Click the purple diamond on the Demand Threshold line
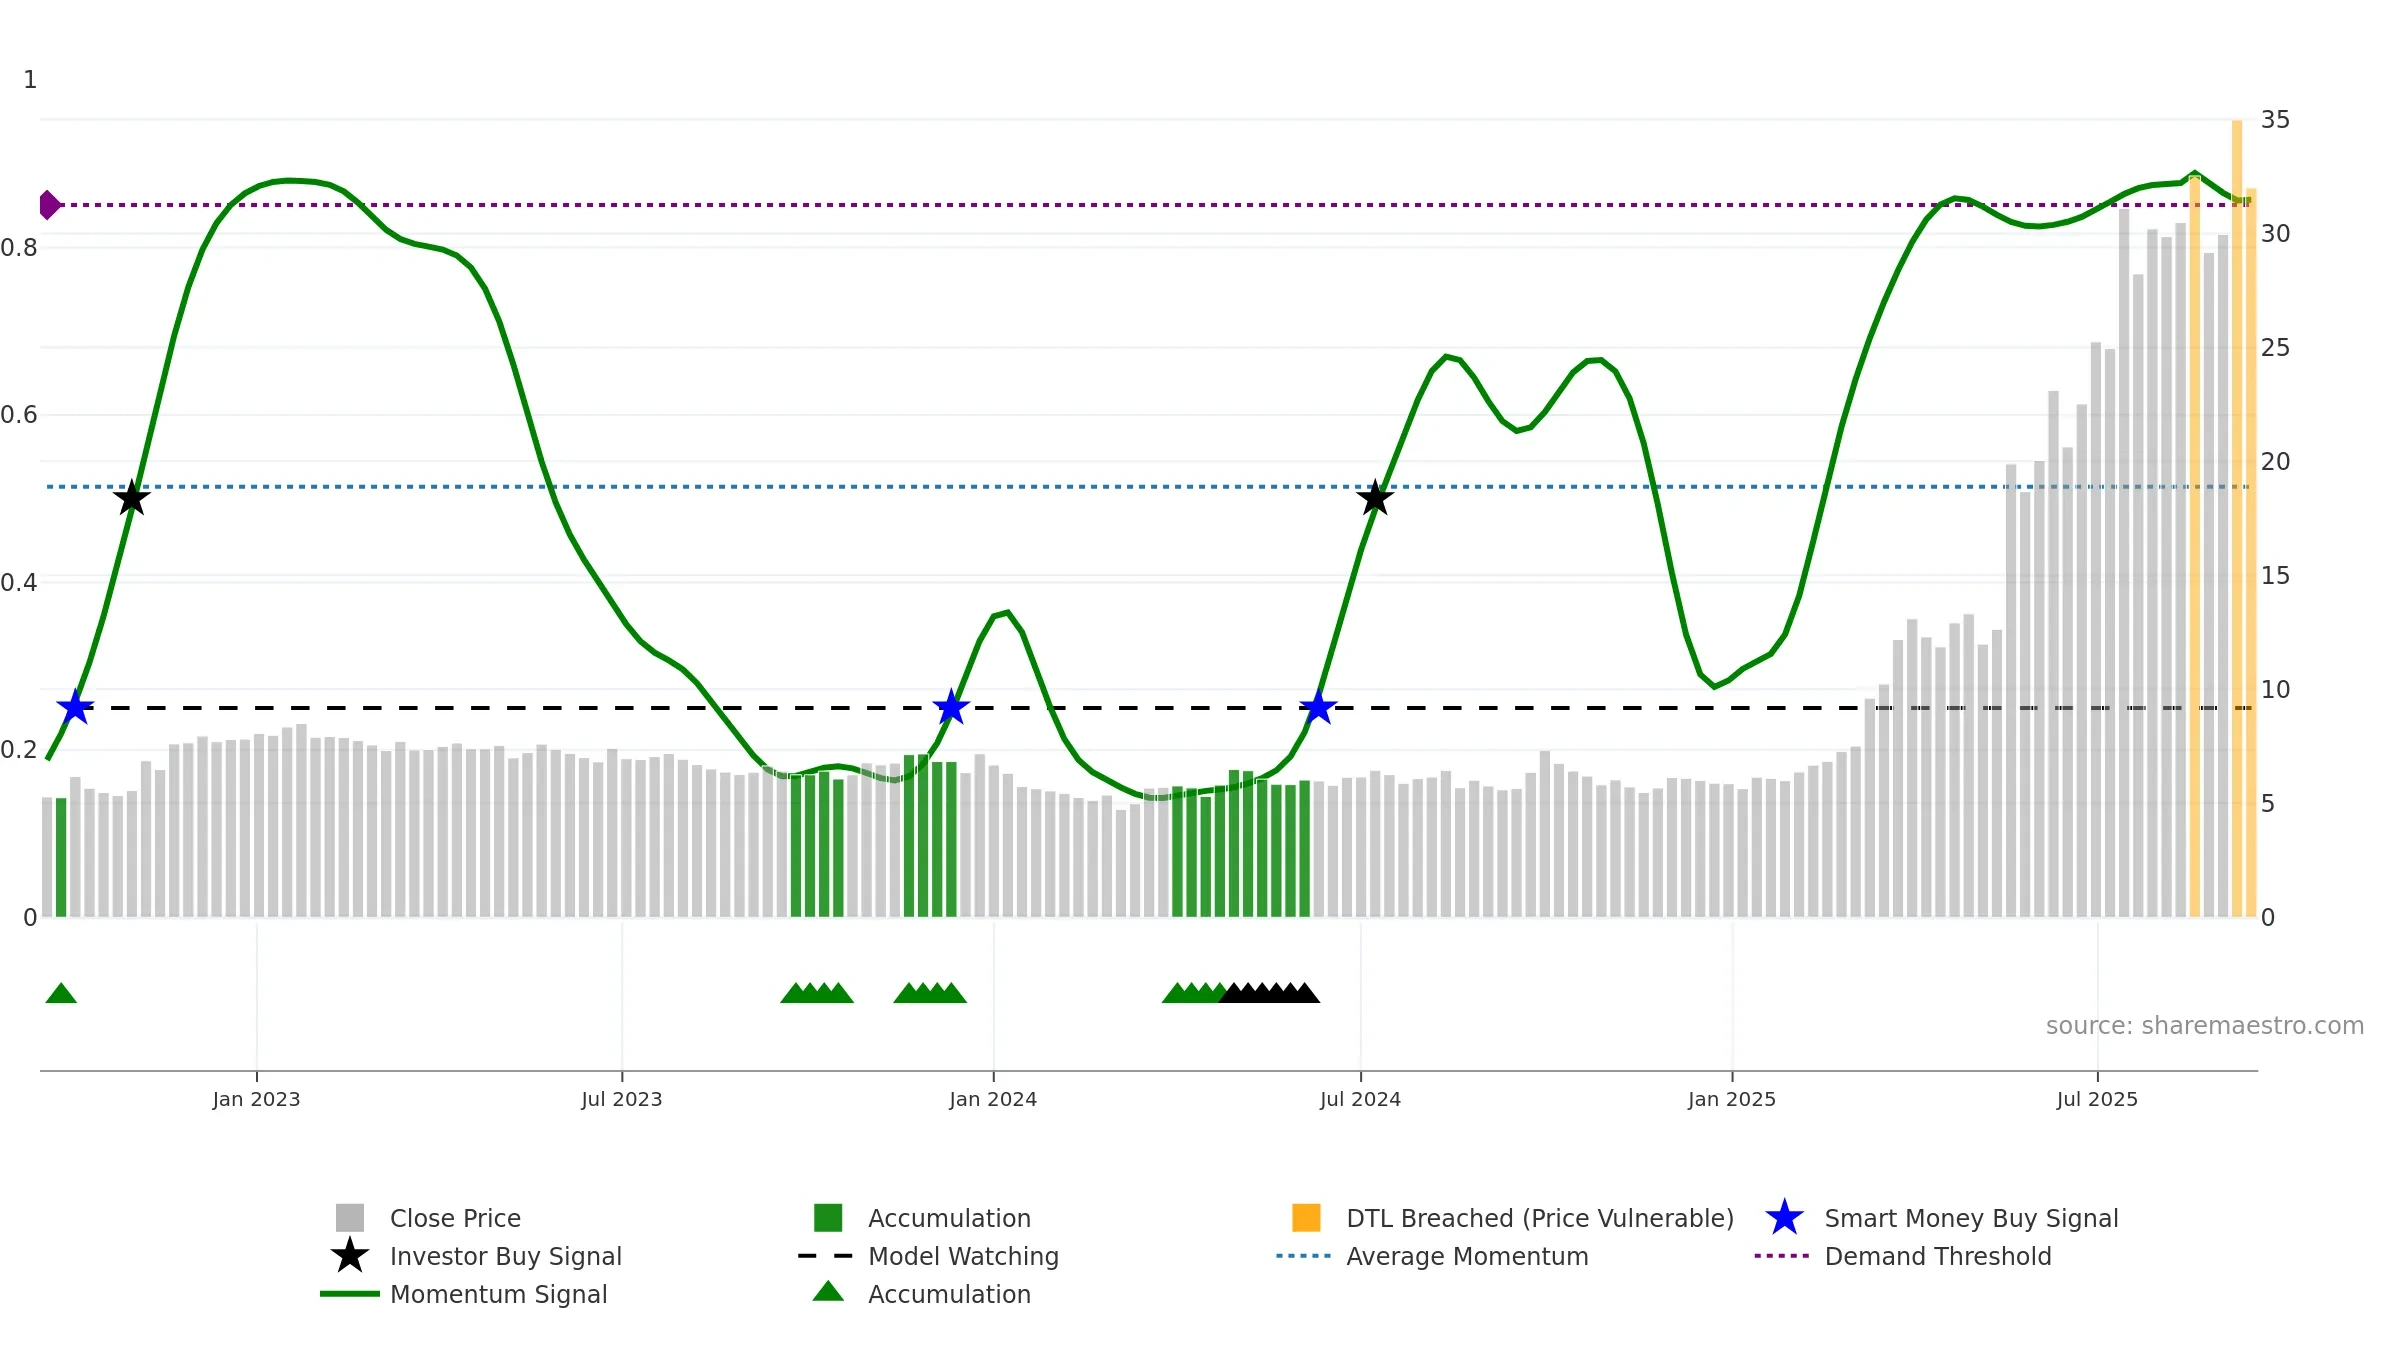 click(x=49, y=205)
